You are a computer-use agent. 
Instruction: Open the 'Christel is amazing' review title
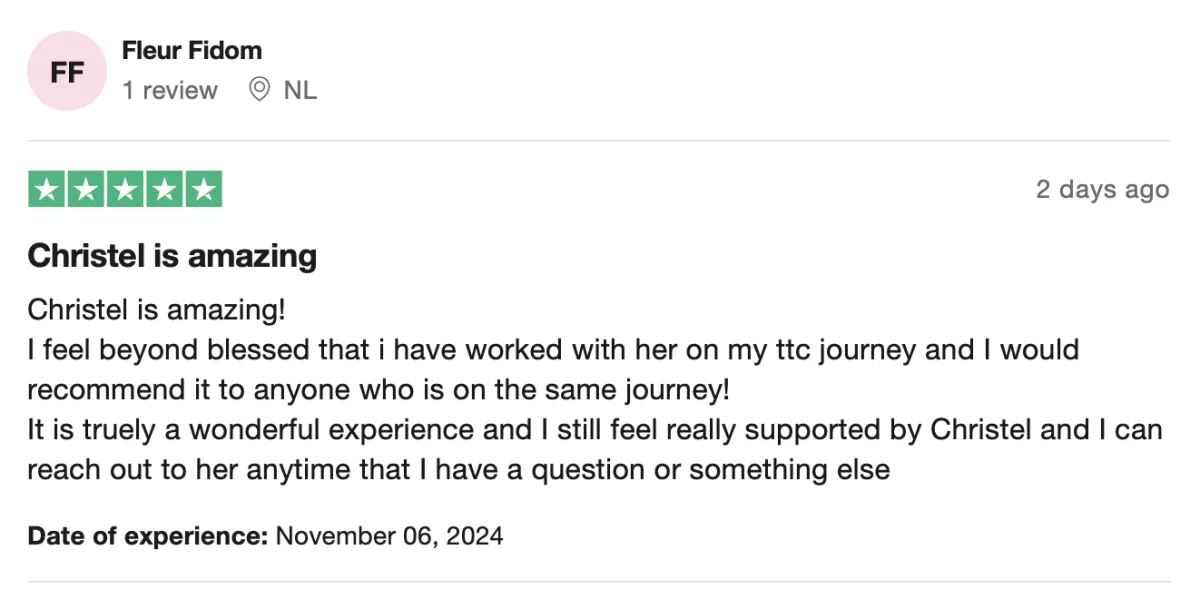(x=172, y=256)
